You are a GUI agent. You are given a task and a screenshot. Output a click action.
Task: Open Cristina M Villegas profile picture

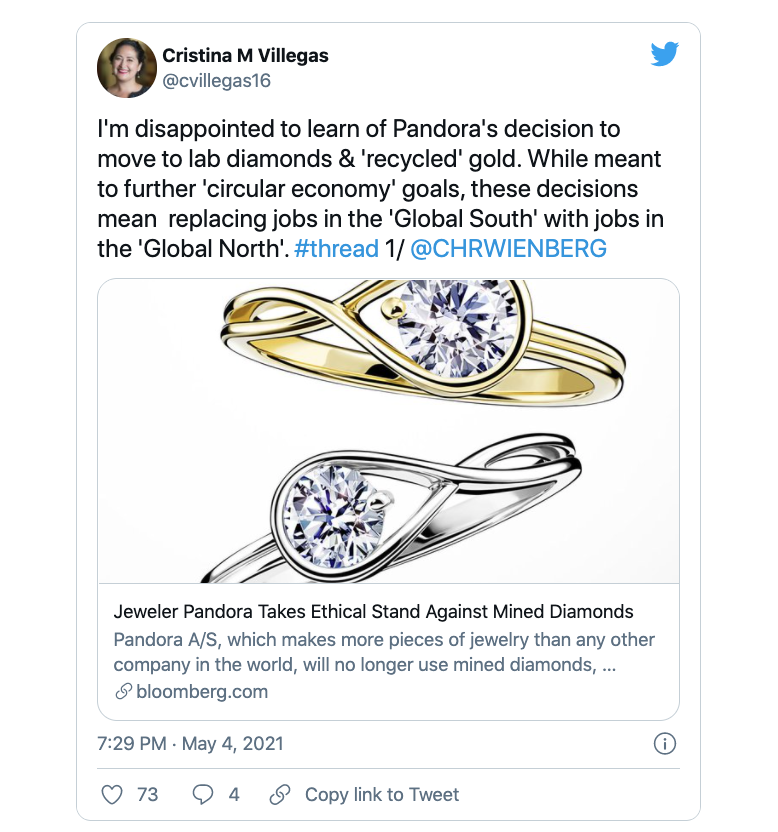pos(127,68)
